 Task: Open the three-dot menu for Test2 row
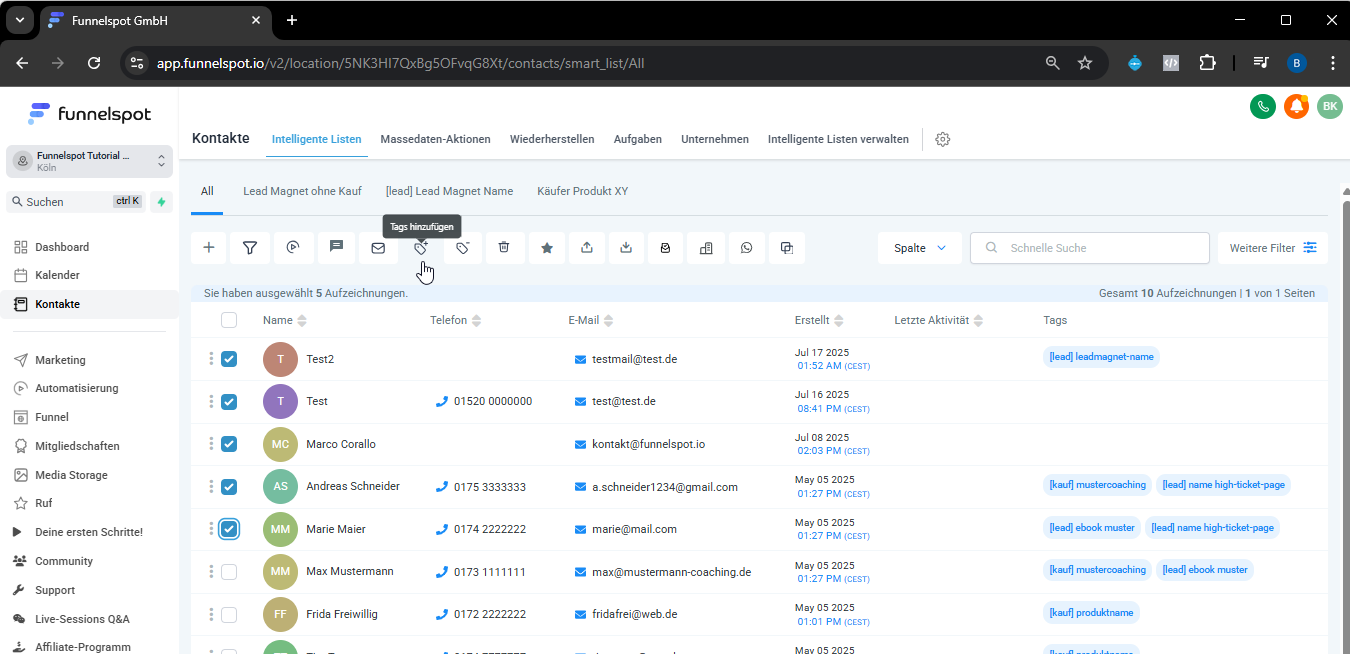(x=211, y=359)
